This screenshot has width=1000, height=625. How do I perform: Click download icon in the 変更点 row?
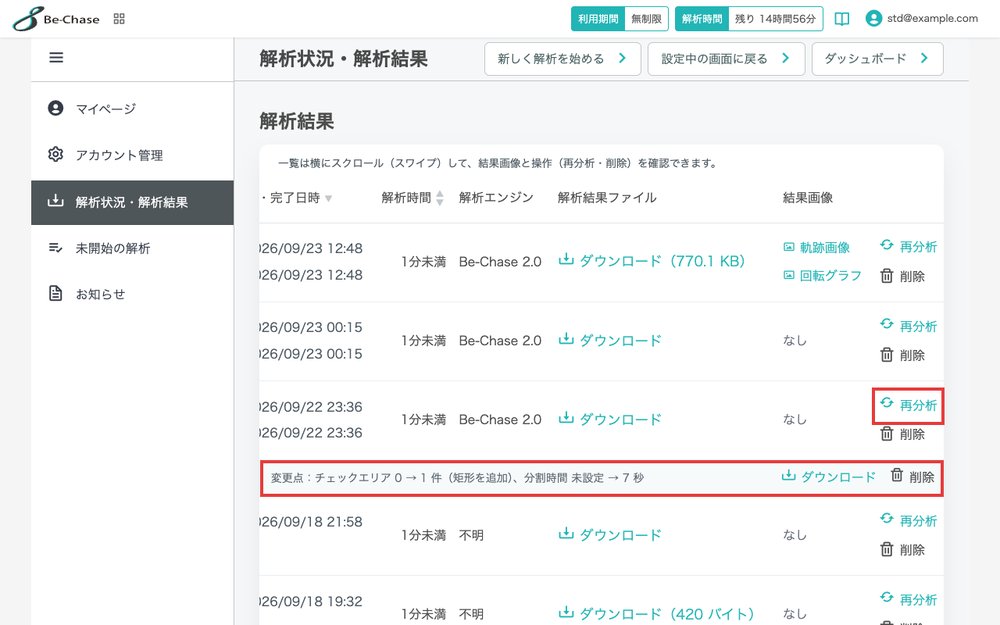pos(789,475)
